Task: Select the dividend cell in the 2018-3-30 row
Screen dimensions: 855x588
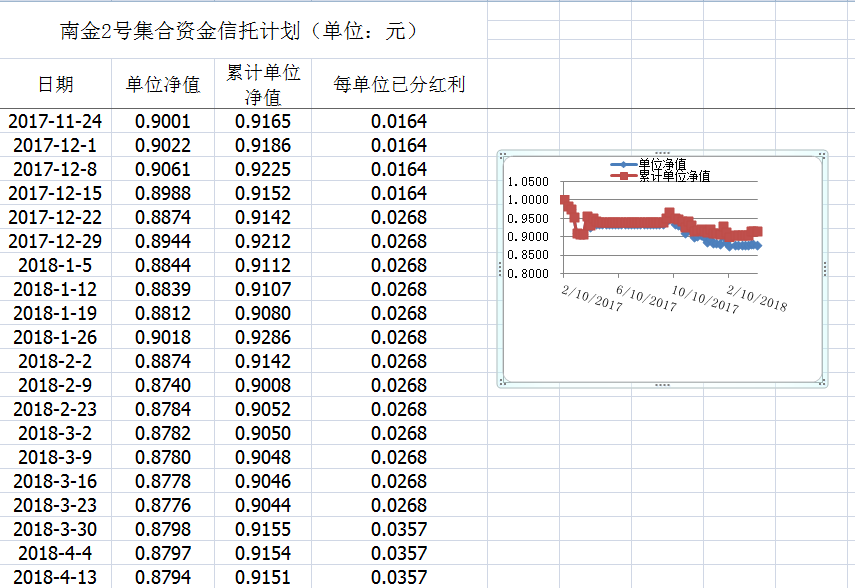Action: coord(399,529)
